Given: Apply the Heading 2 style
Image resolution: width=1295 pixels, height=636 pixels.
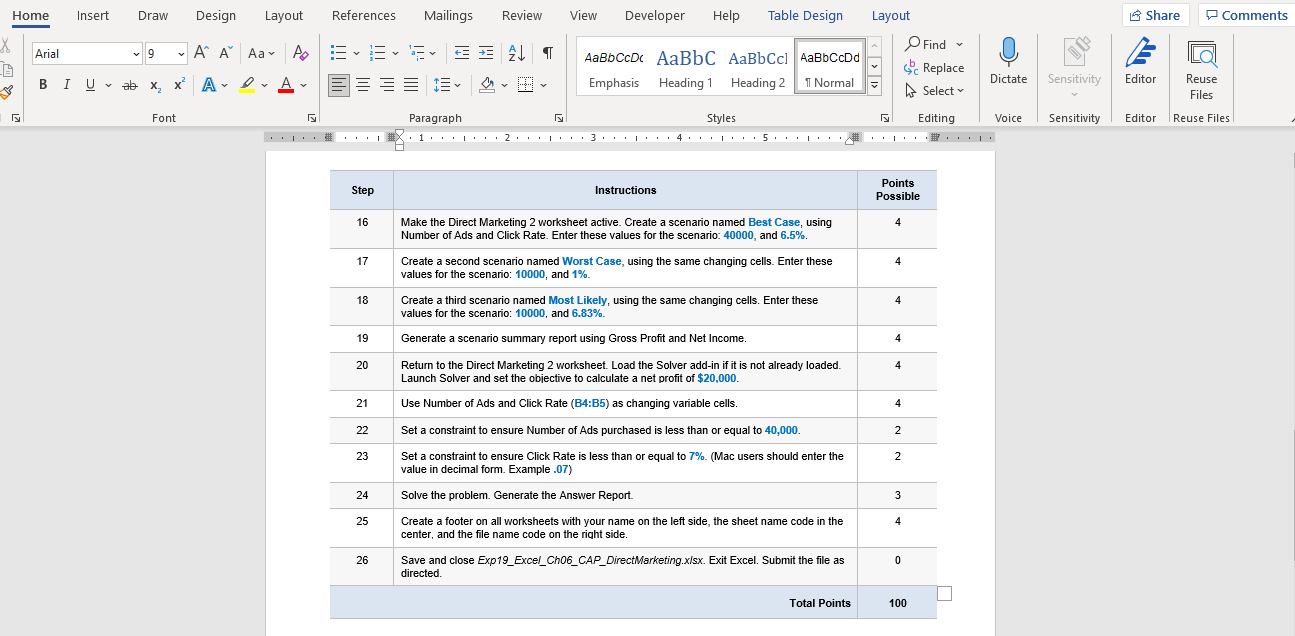Looking at the screenshot, I should pos(758,67).
